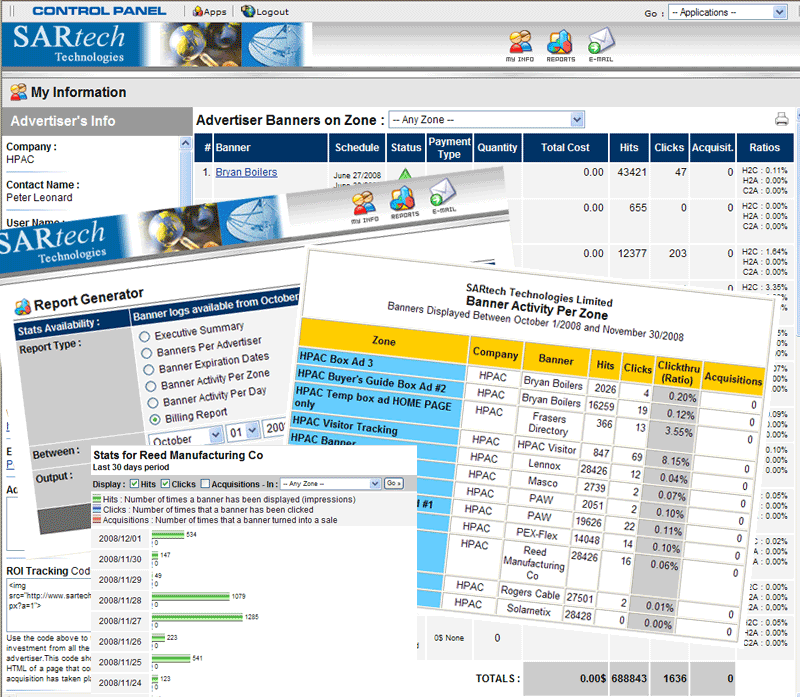Uncheck the Clicks display checkbox

pos(165,484)
